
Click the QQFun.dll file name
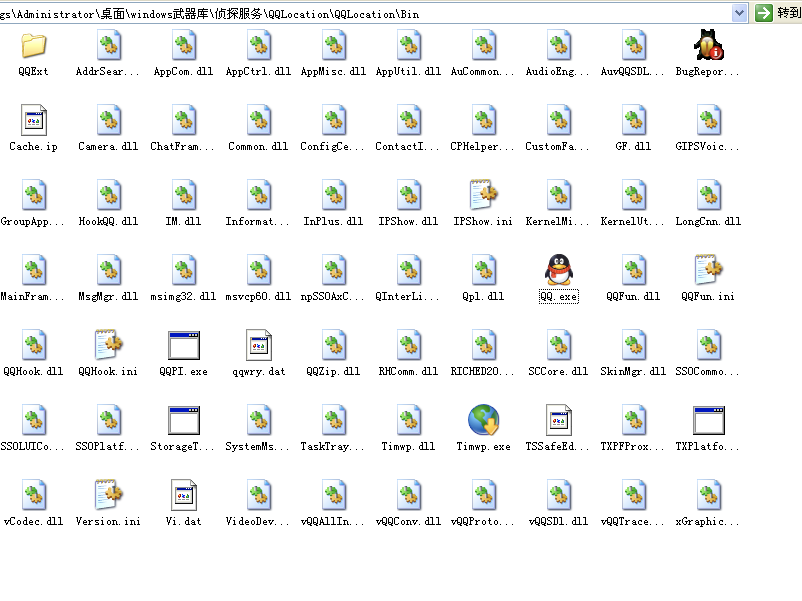633,297
